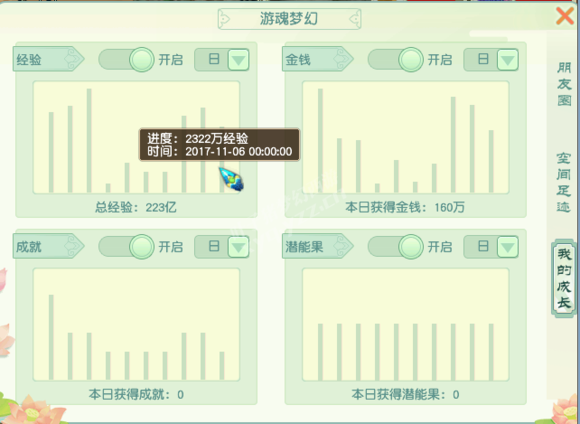Expand the 经验 period dropdown arrow
This screenshot has height=424, width=580.
[238, 60]
